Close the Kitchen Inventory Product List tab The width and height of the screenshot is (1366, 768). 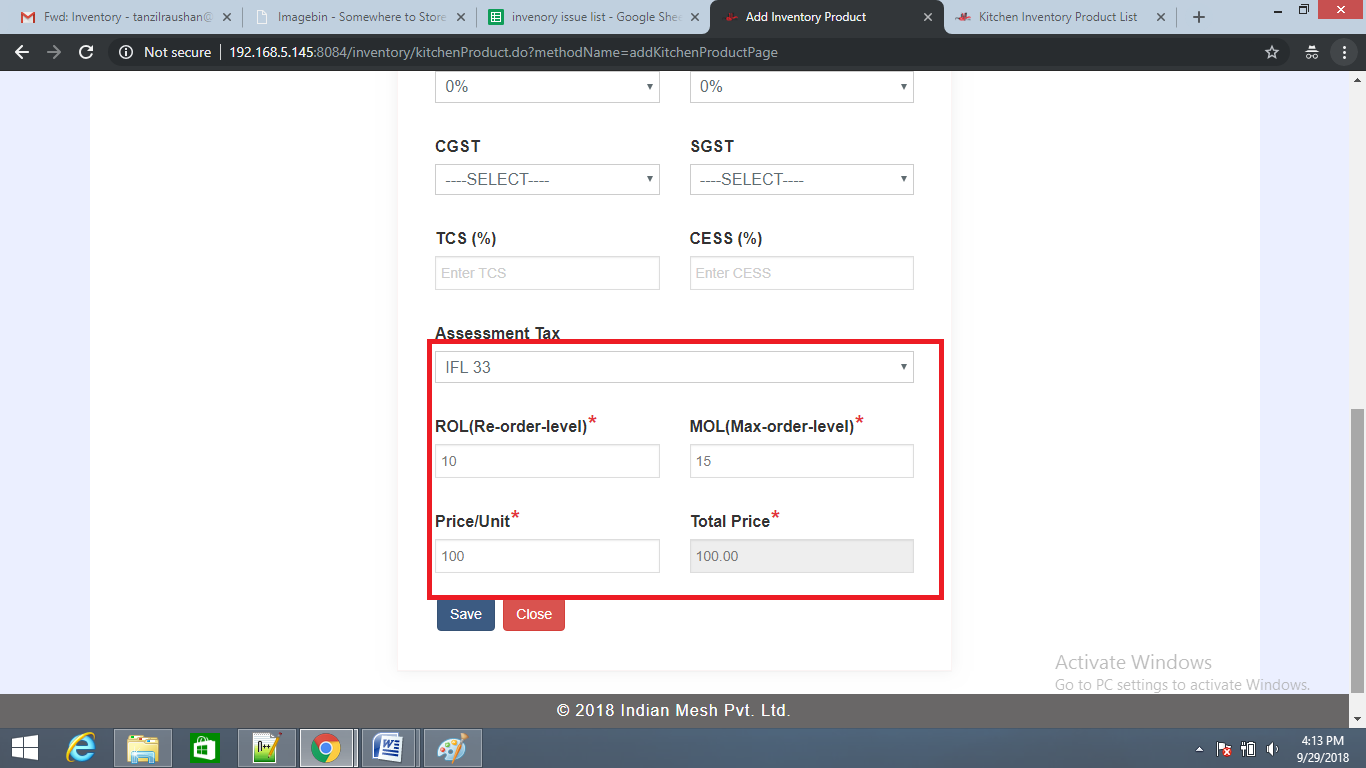(x=1162, y=17)
